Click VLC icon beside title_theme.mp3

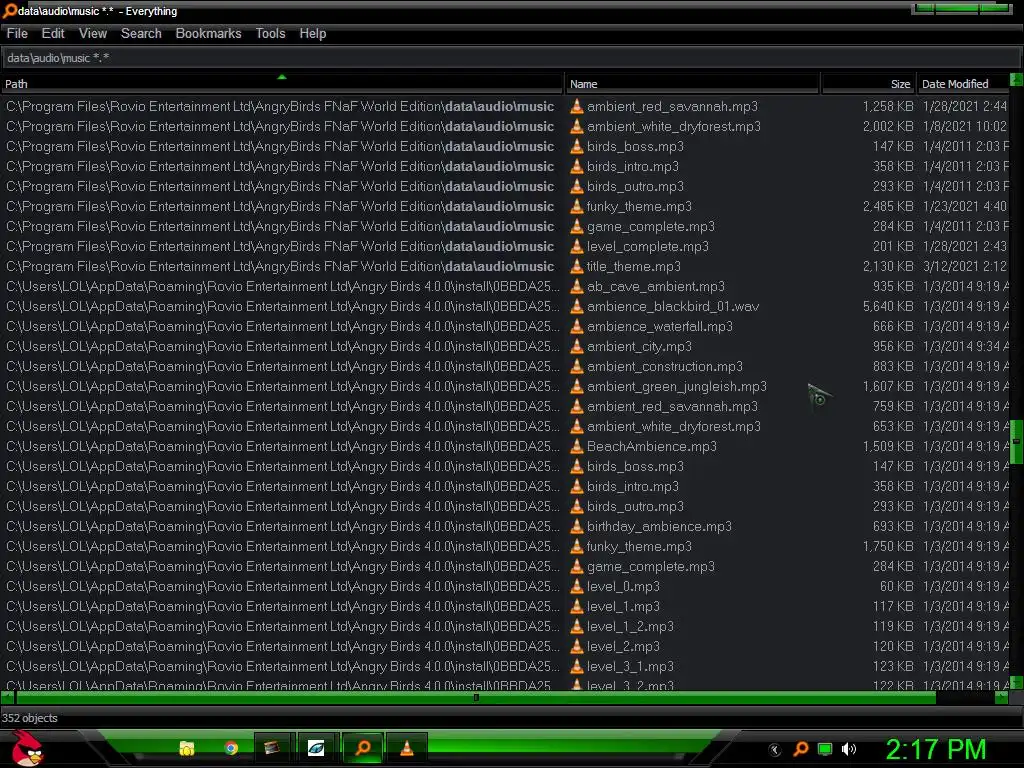pos(577,266)
